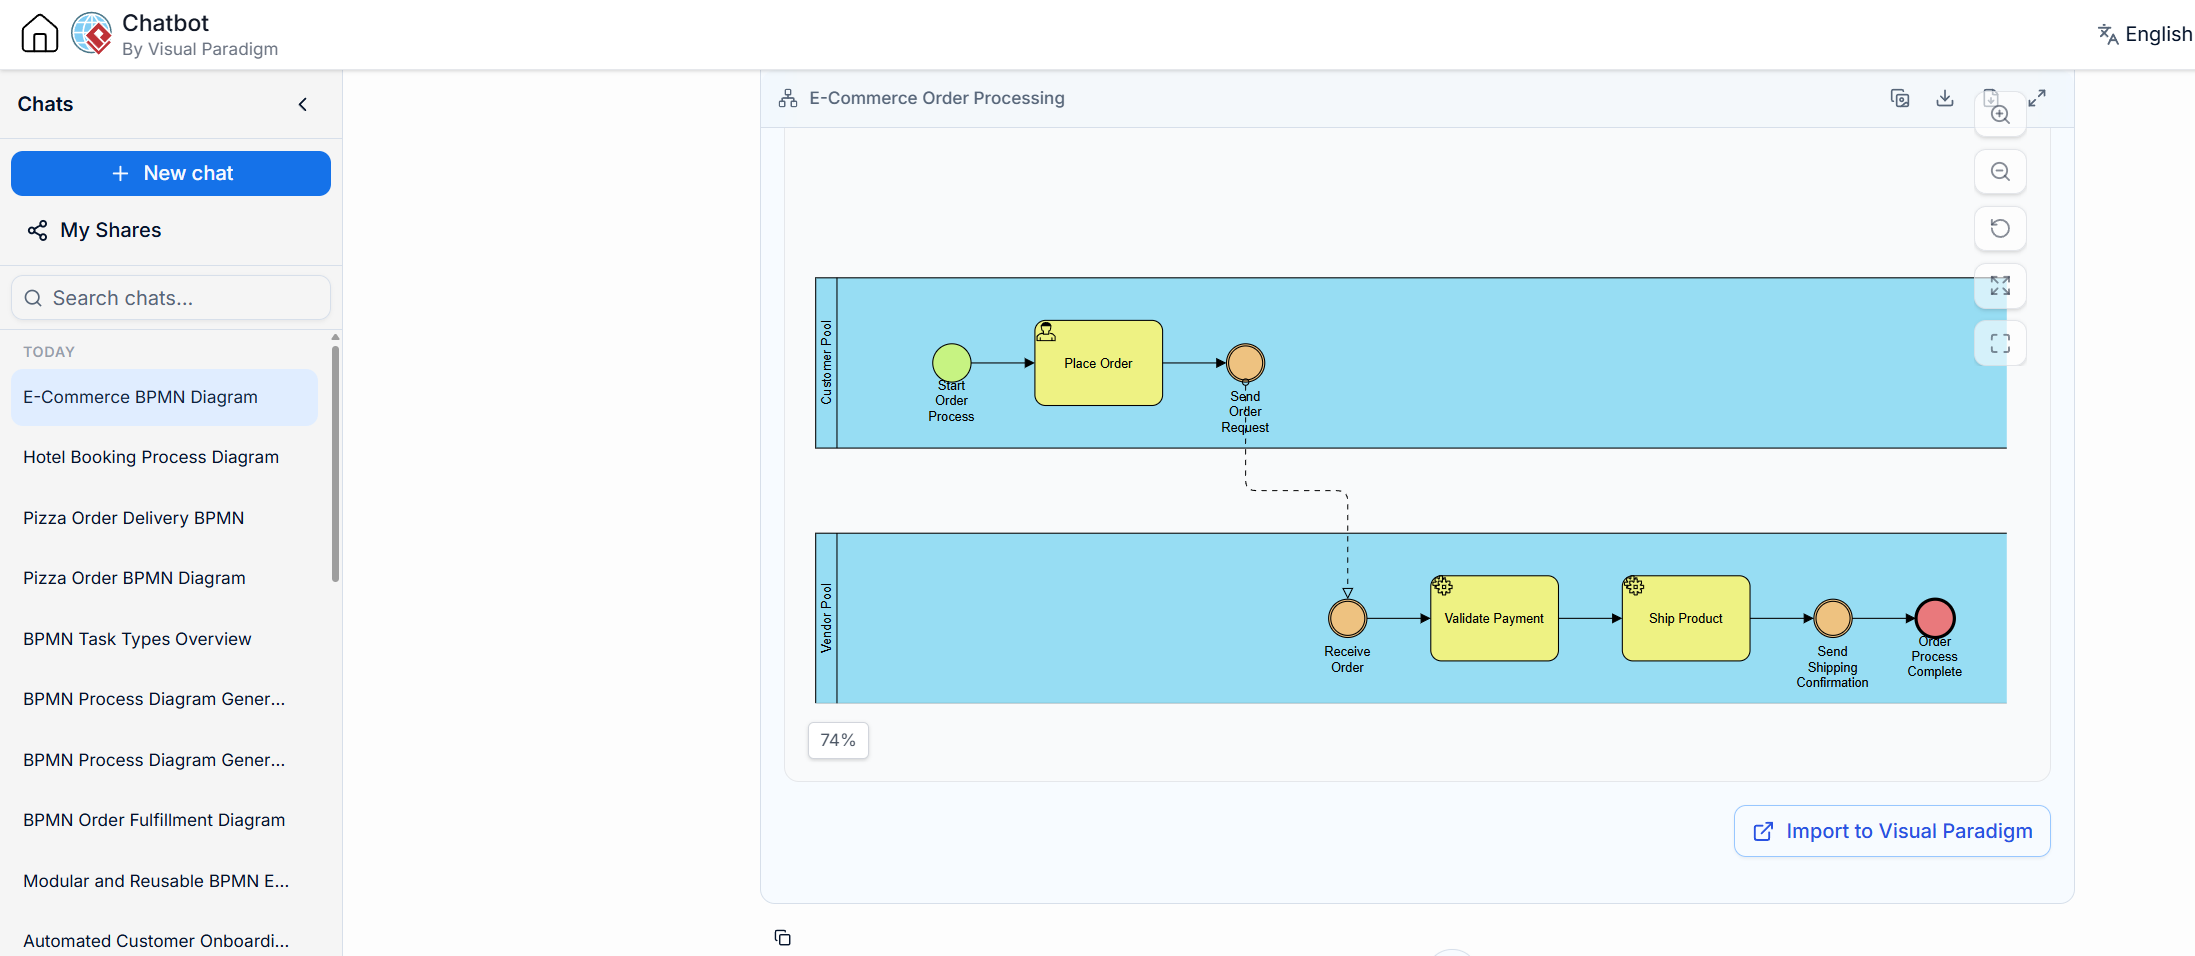This screenshot has height=956, width=2195.
Task: Select the Validate Payment task
Action: click(x=1494, y=618)
